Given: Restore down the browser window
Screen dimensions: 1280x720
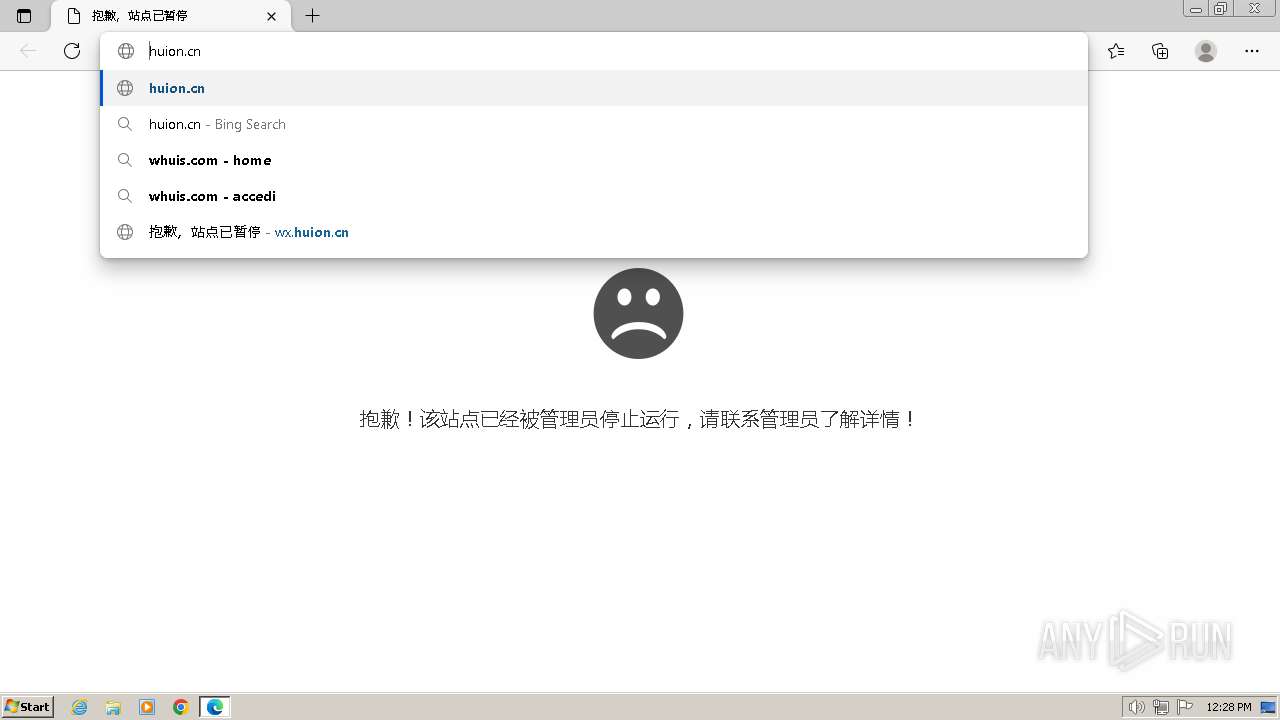Looking at the screenshot, I should (1221, 9).
